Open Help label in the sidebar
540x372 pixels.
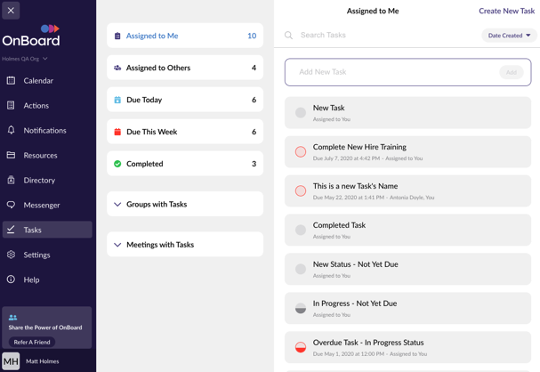[x=31, y=280]
